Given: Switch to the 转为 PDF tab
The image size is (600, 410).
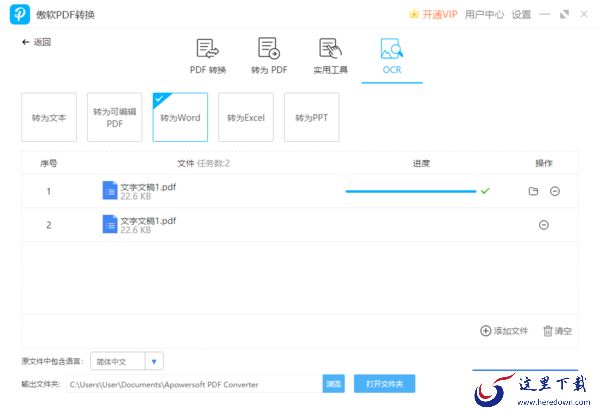Looking at the screenshot, I should point(269,56).
